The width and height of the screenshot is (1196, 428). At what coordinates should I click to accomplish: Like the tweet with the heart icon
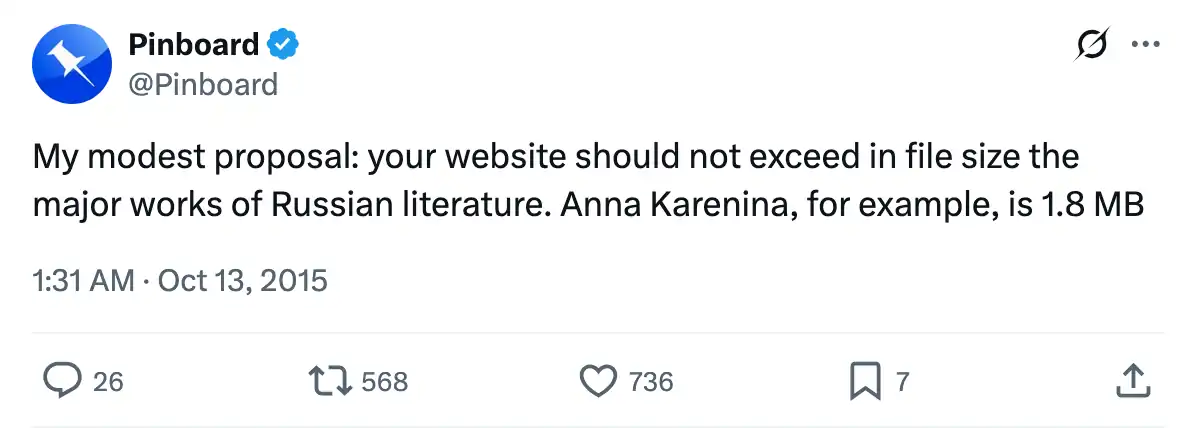pyautogui.click(x=598, y=380)
